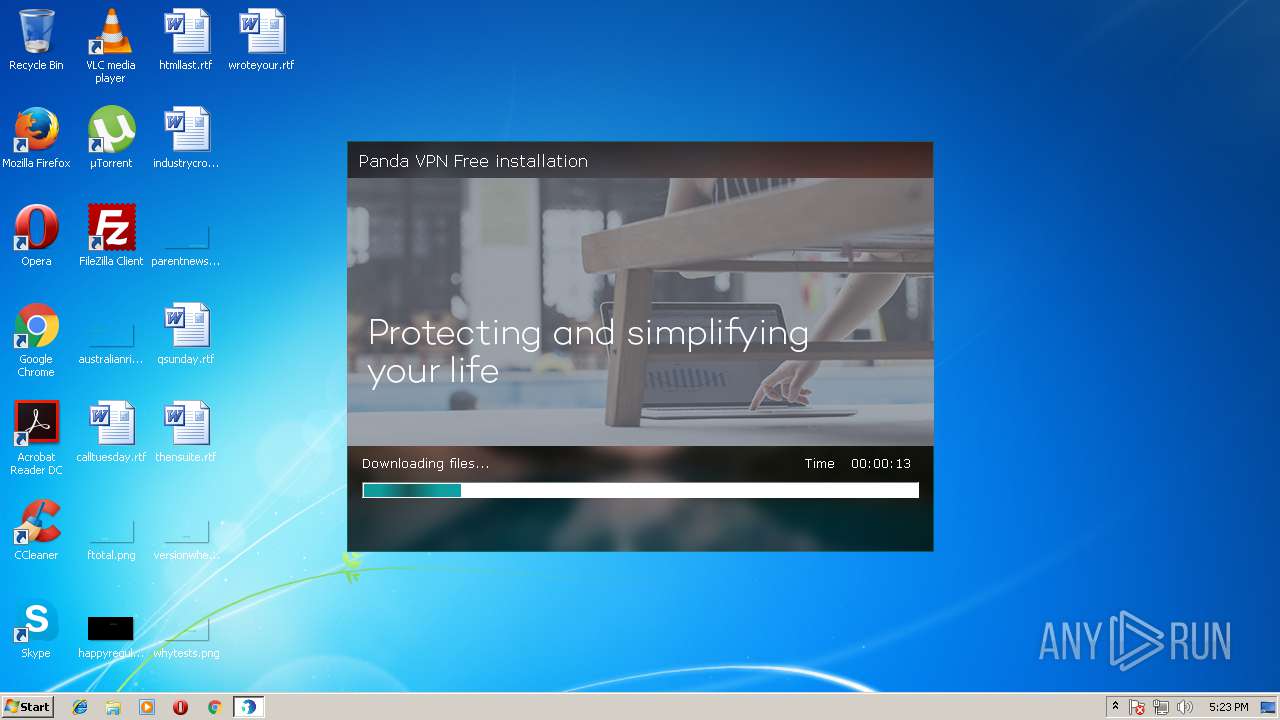This screenshot has width=1280, height=720.
Task: Open the 5:23 PM clock
Action: (1228, 707)
